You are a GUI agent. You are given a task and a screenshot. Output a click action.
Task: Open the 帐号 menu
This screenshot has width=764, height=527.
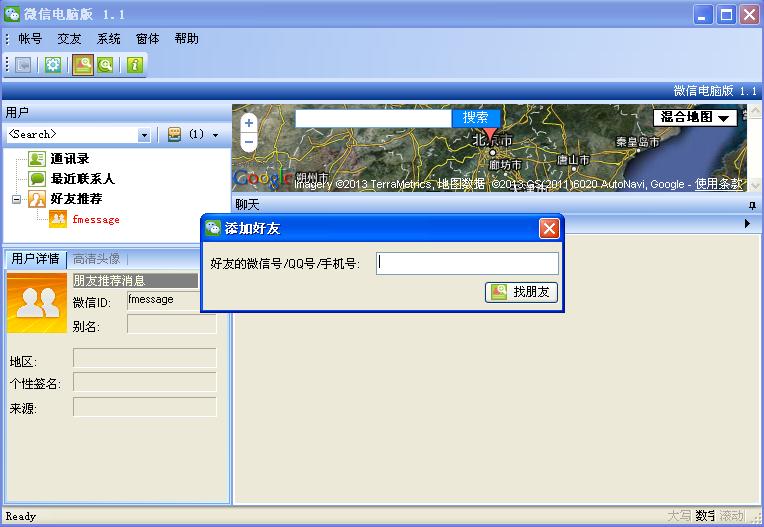(x=30, y=38)
